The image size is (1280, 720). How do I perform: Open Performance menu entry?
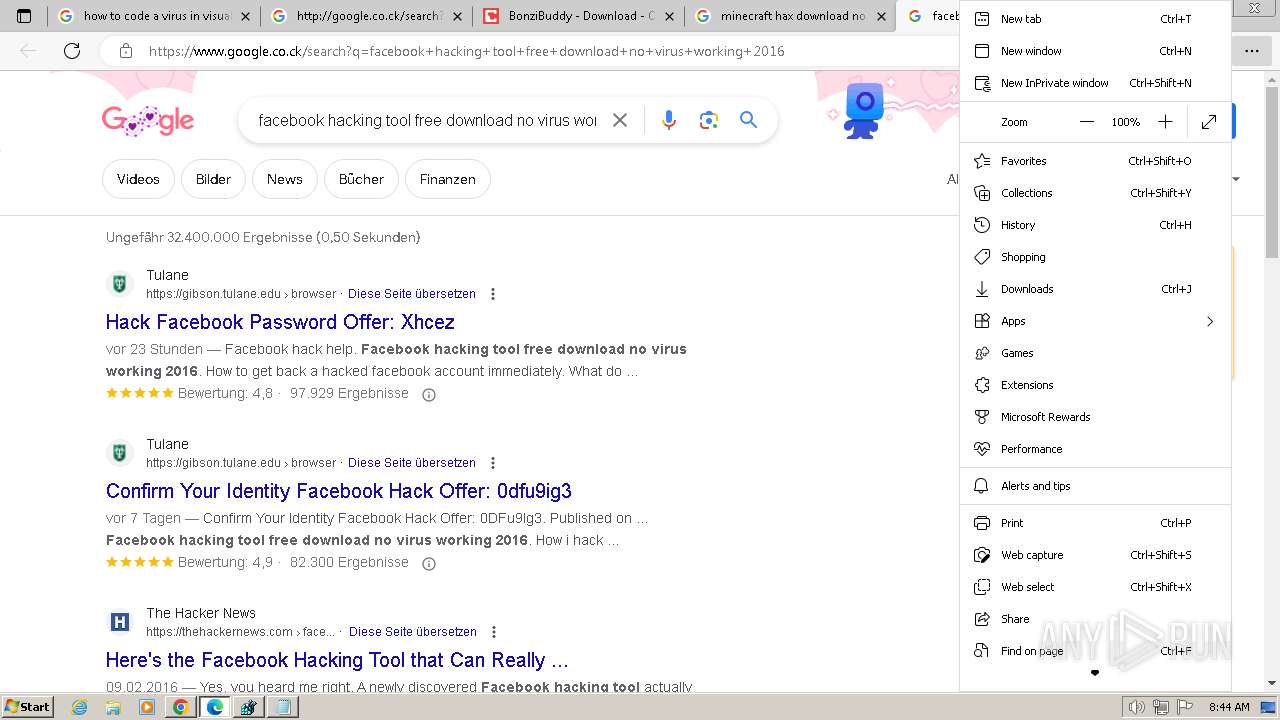pos(1095,449)
